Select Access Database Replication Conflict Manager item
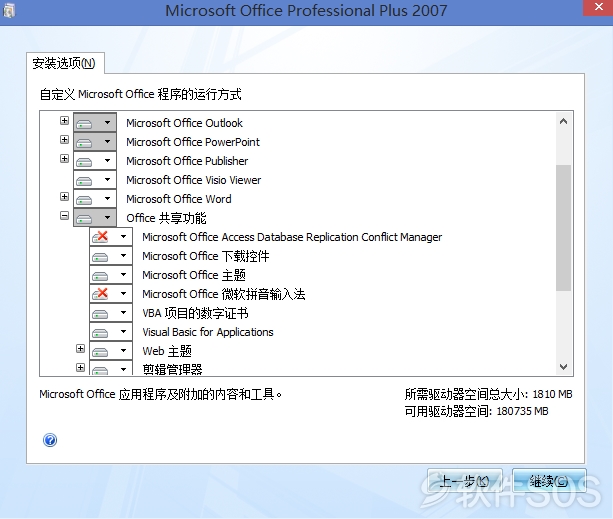613x519 pixels. click(292, 237)
